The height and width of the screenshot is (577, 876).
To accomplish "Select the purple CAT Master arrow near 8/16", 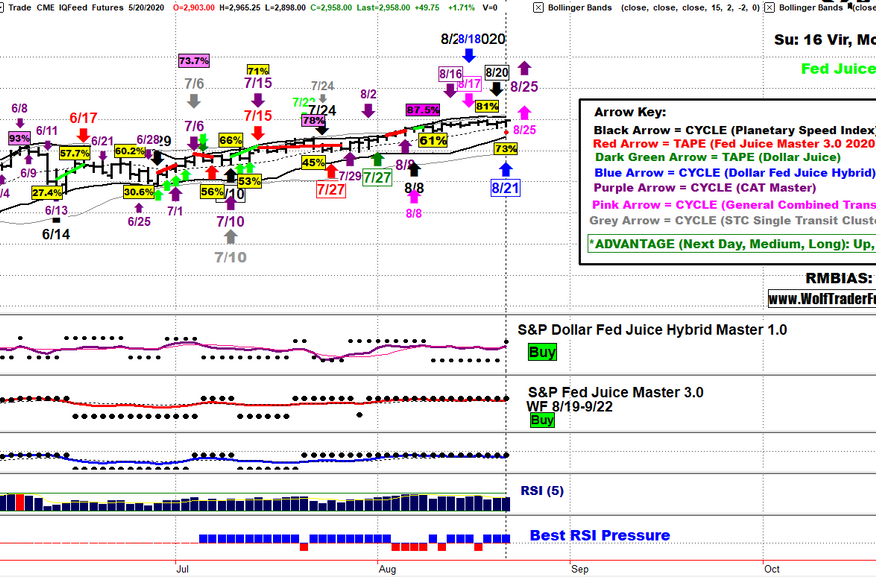I will point(450,89).
